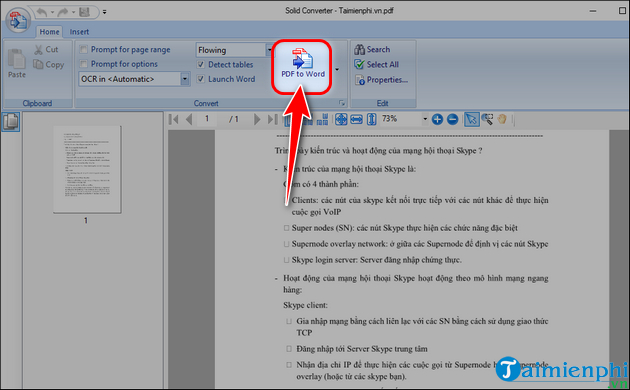Minimize the Solid Converter window
Image resolution: width=630 pixels, height=390 pixels.
click(593, 11)
